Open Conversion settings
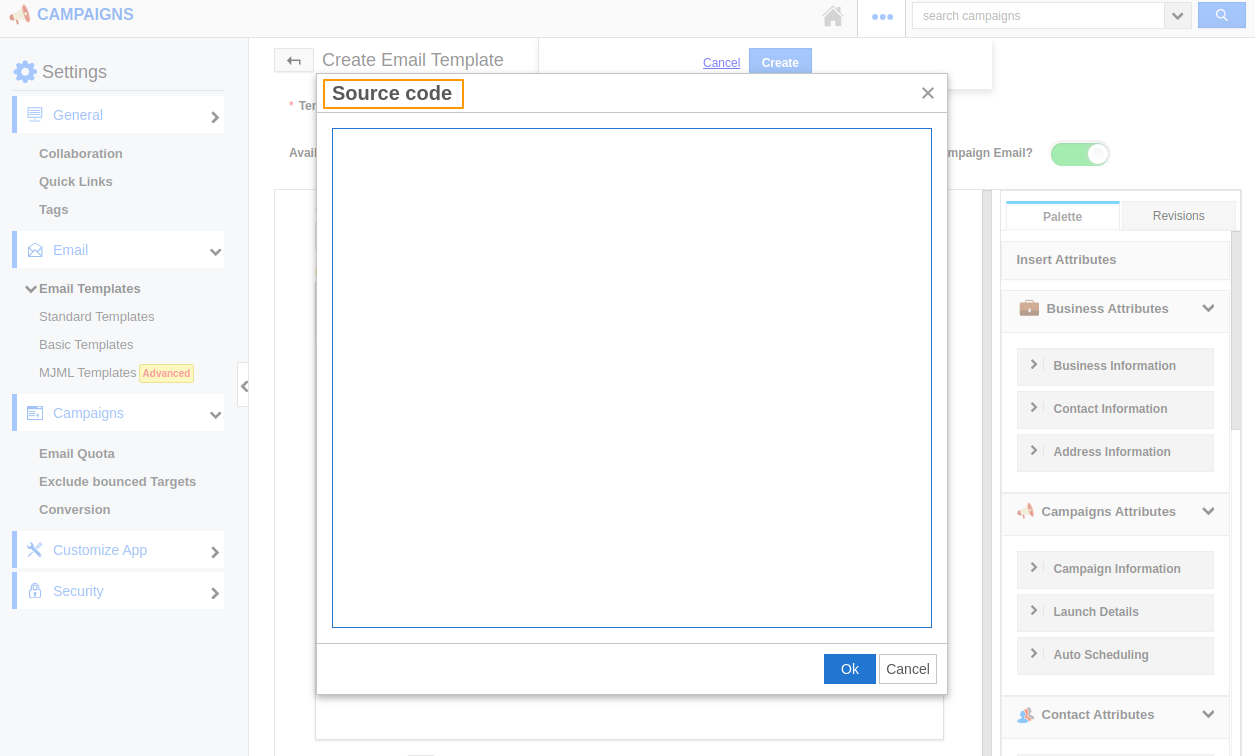The height and width of the screenshot is (756, 1255). click(75, 509)
